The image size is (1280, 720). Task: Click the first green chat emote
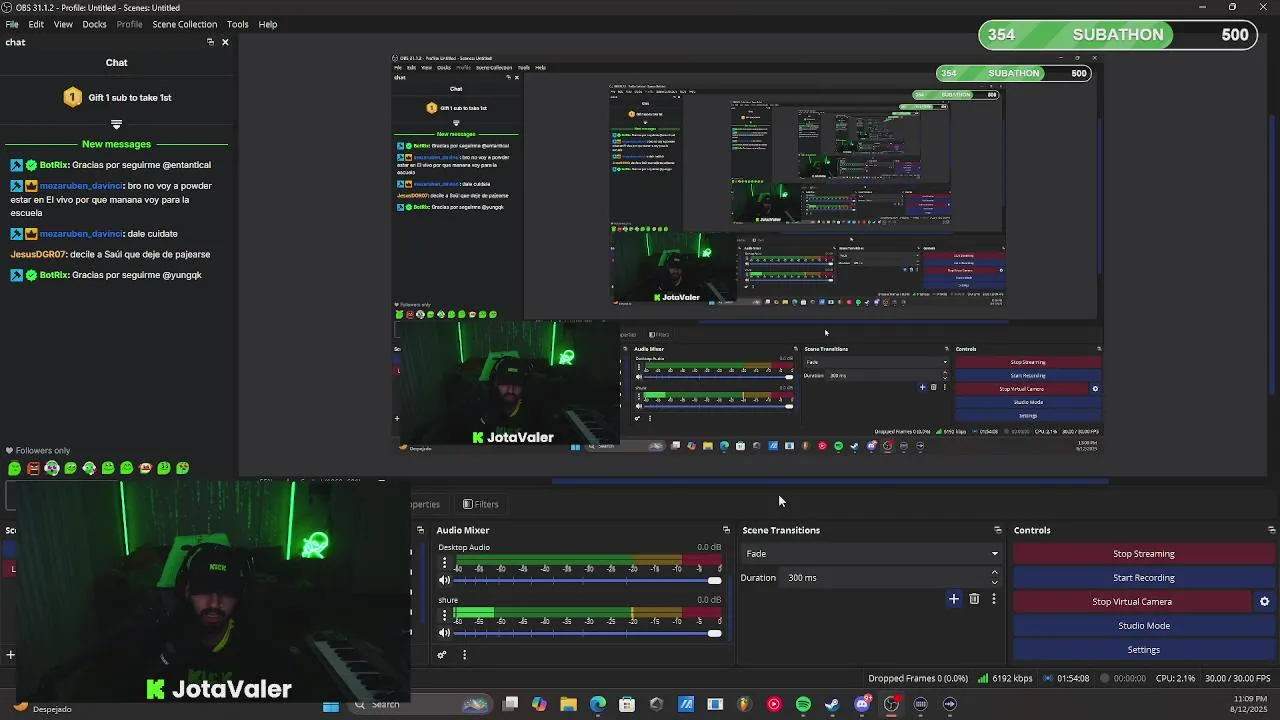click(14, 468)
